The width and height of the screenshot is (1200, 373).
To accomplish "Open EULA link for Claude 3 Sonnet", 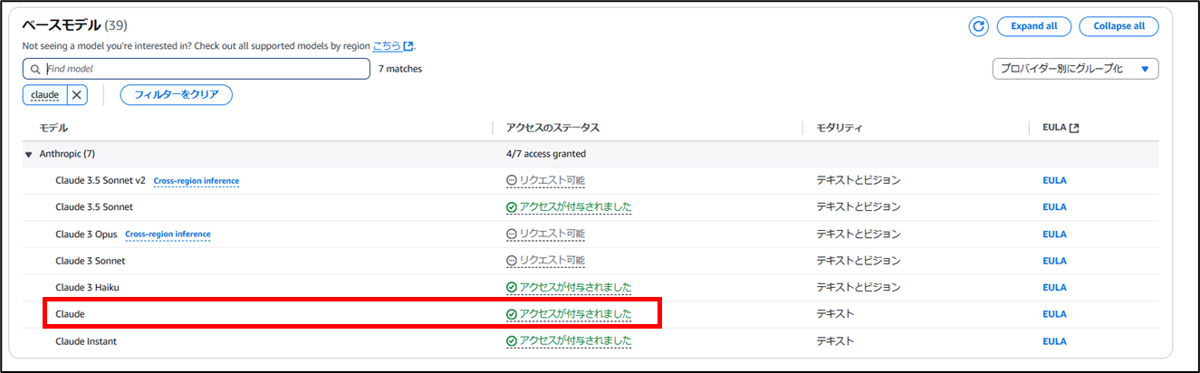I will coord(1055,260).
